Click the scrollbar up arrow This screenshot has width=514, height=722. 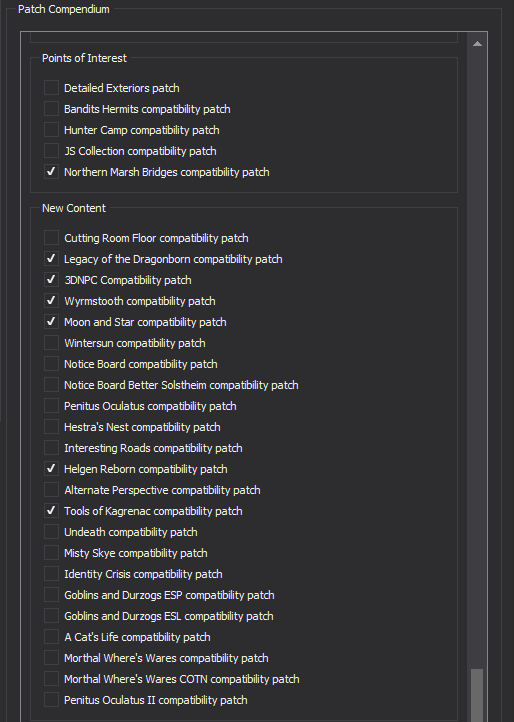coord(477,43)
